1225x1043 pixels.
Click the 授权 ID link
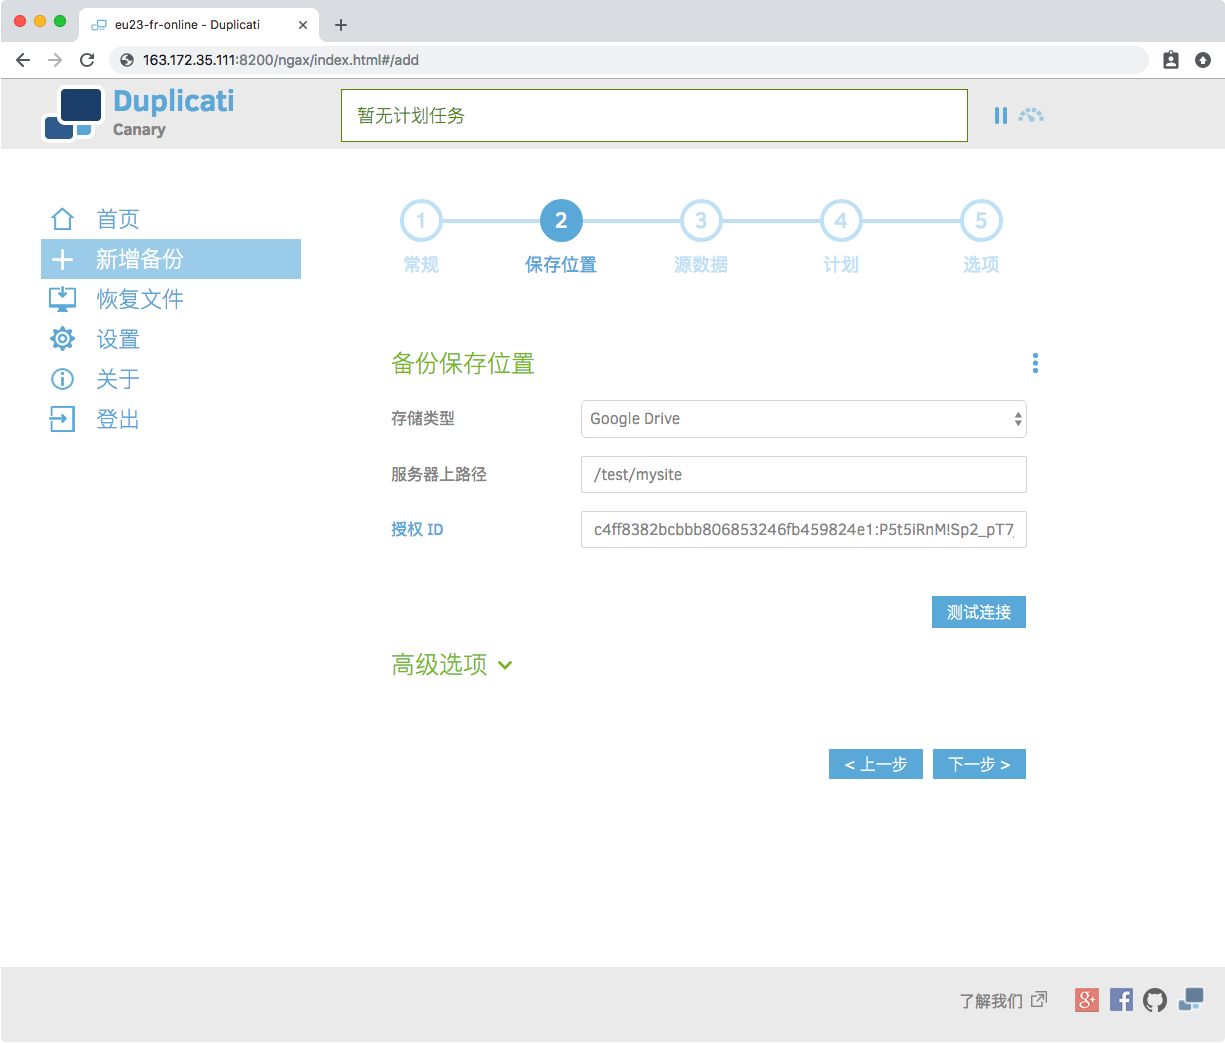(x=417, y=529)
